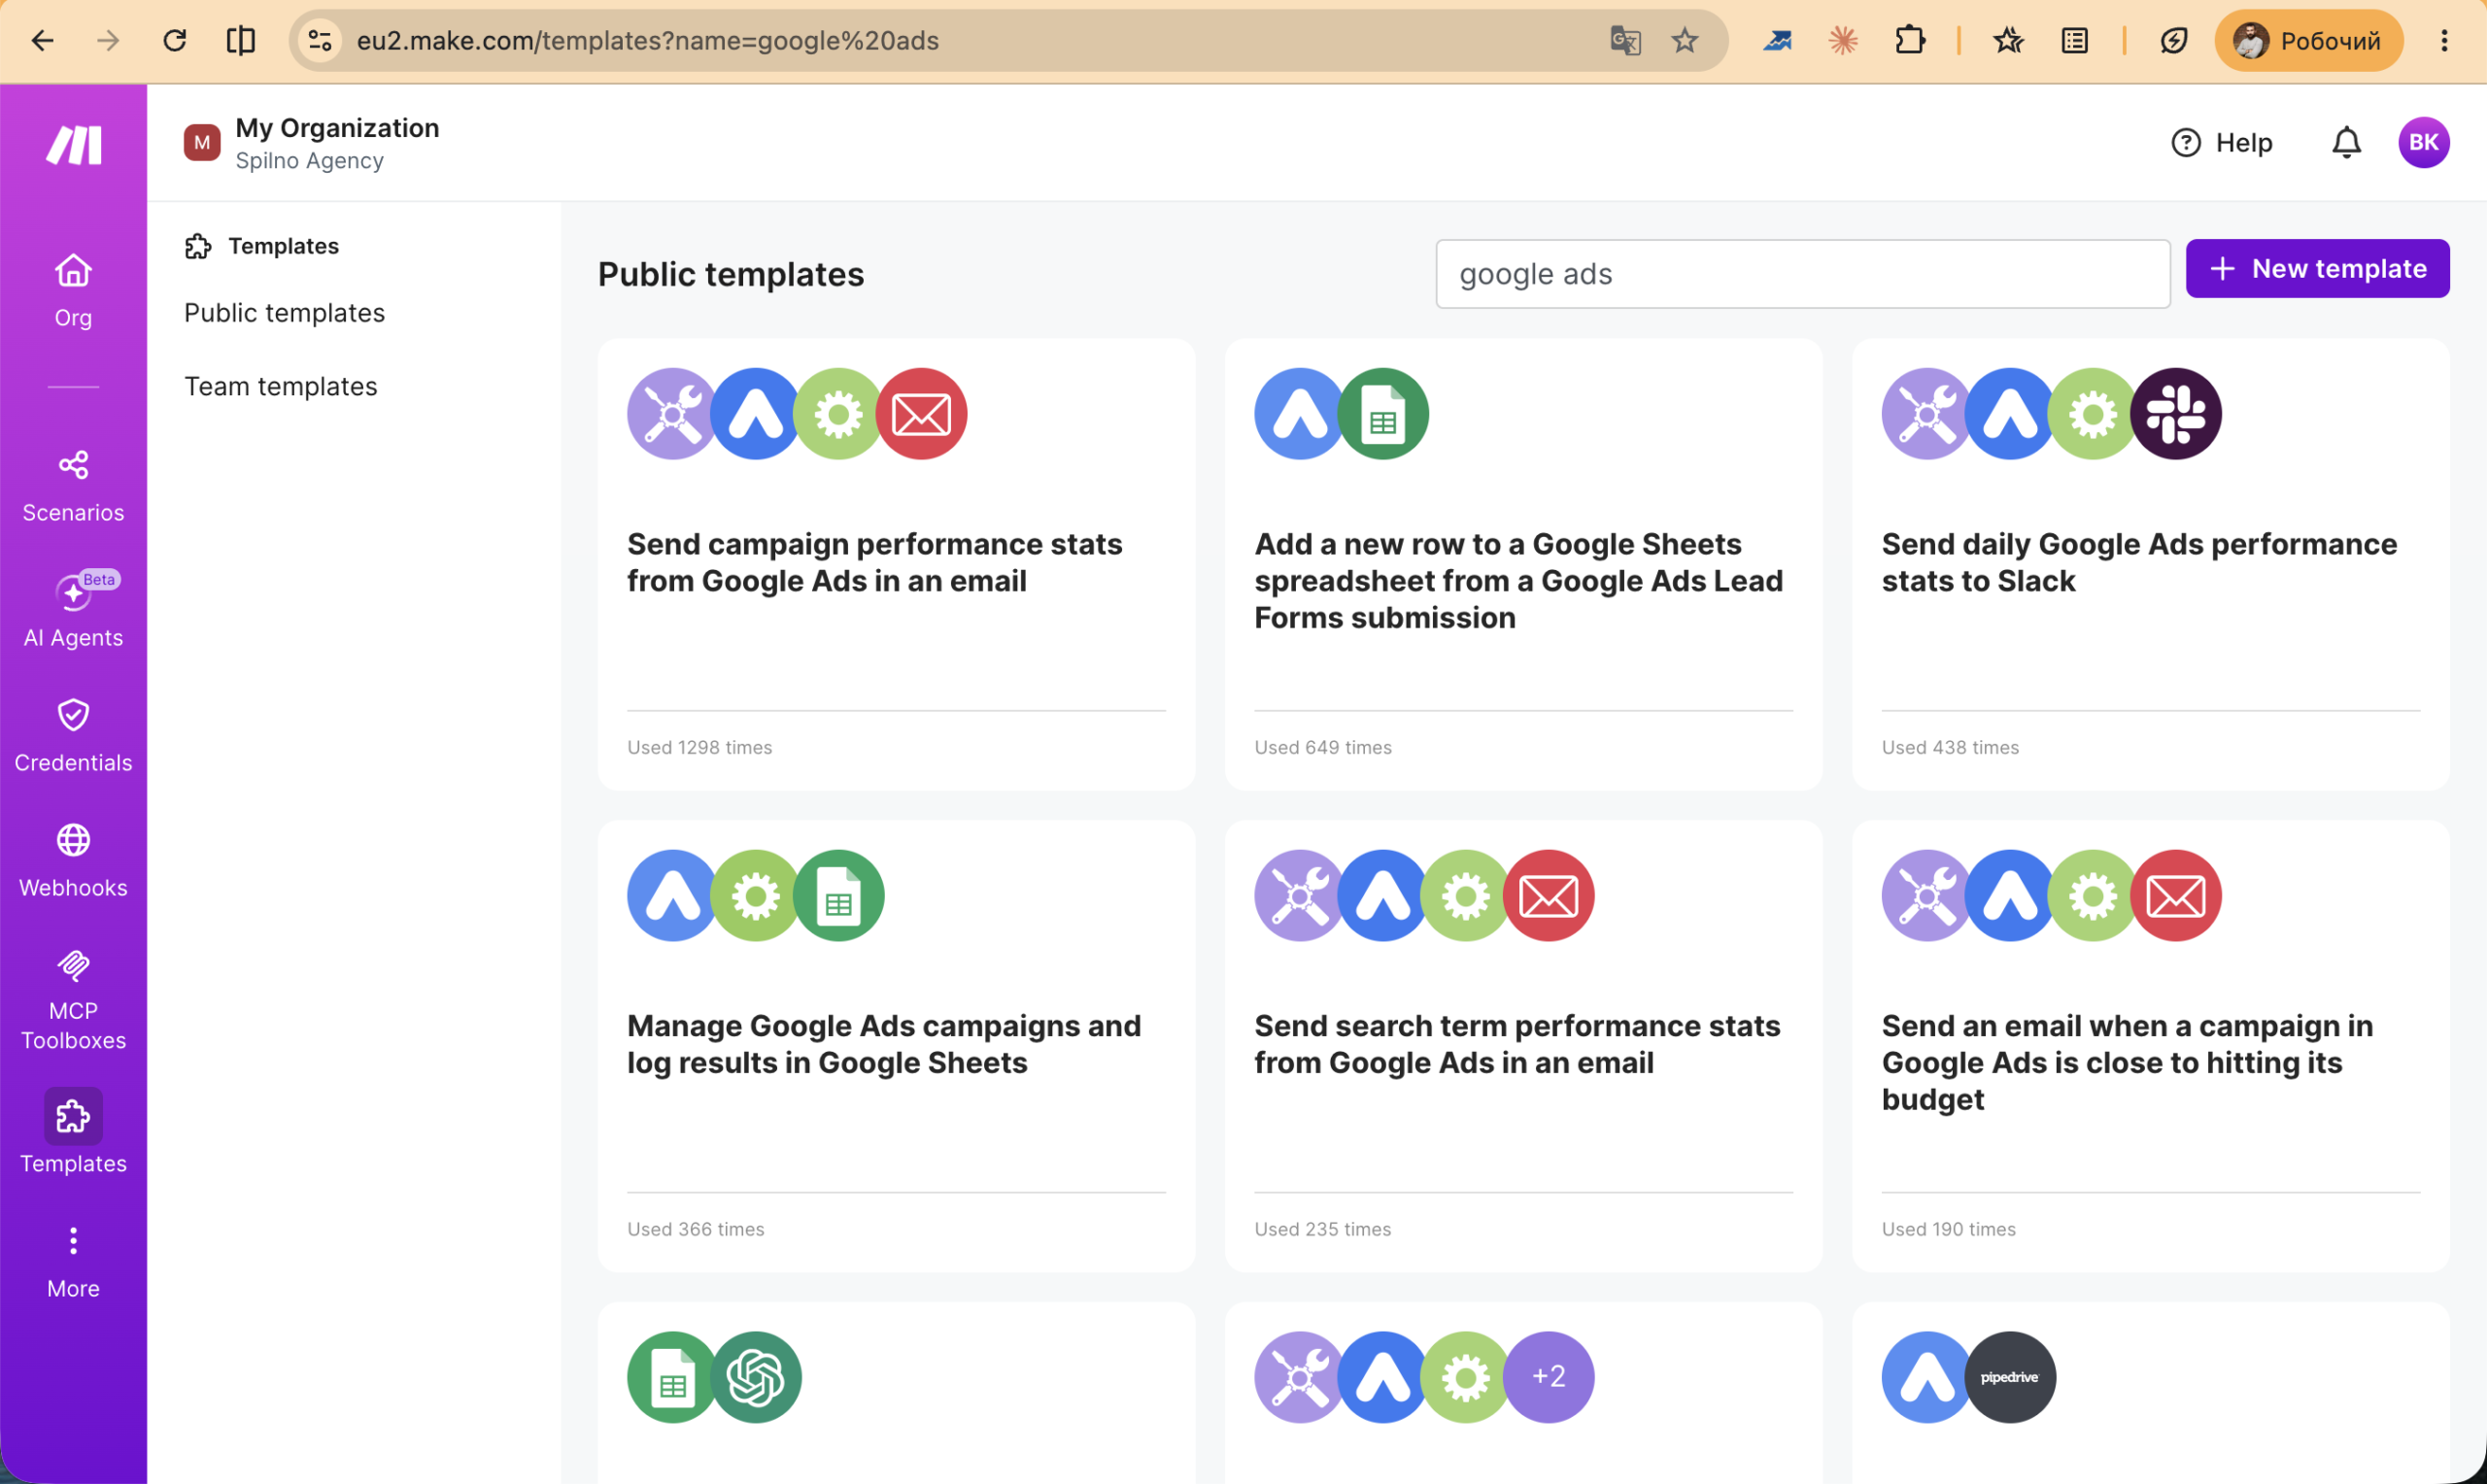The height and width of the screenshot is (1484, 2487).
Task: Click 'Used 438 times' text
Action: pyautogui.click(x=1950, y=747)
